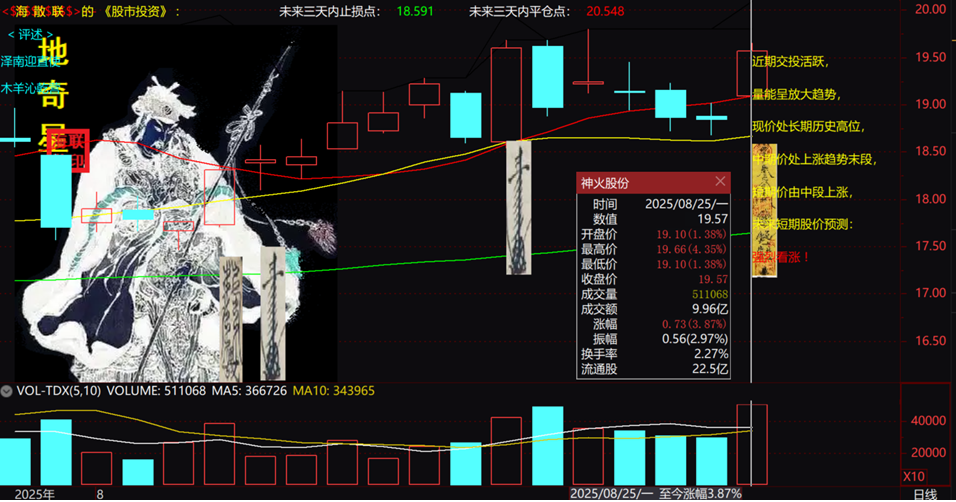Select the X10 volume scale label

click(x=913, y=476)
